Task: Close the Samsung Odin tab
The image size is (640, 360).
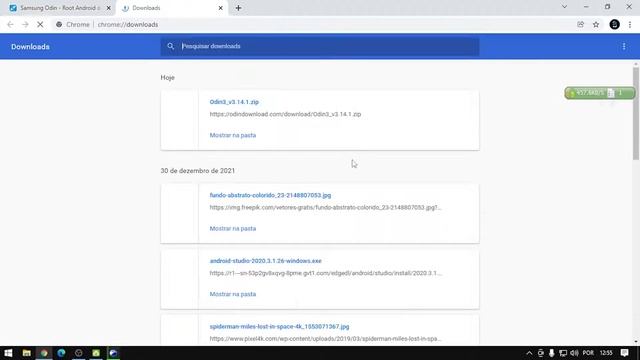Action: 109,8
